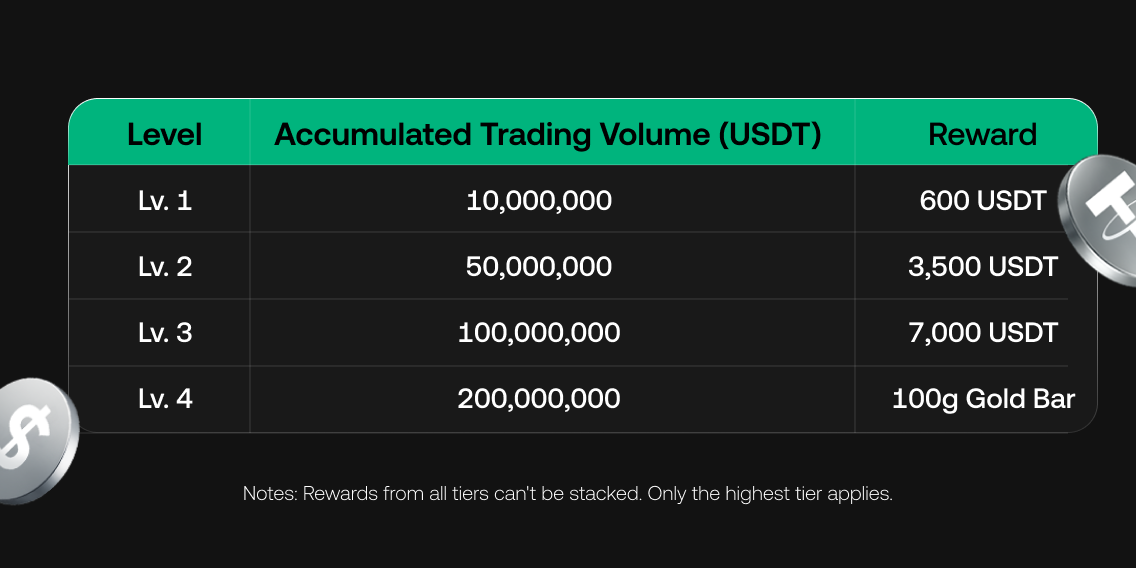This screenshot has width=1136, height=568.
Task: Click the Lv. 4 row label
Action: [x=165, y=398]
